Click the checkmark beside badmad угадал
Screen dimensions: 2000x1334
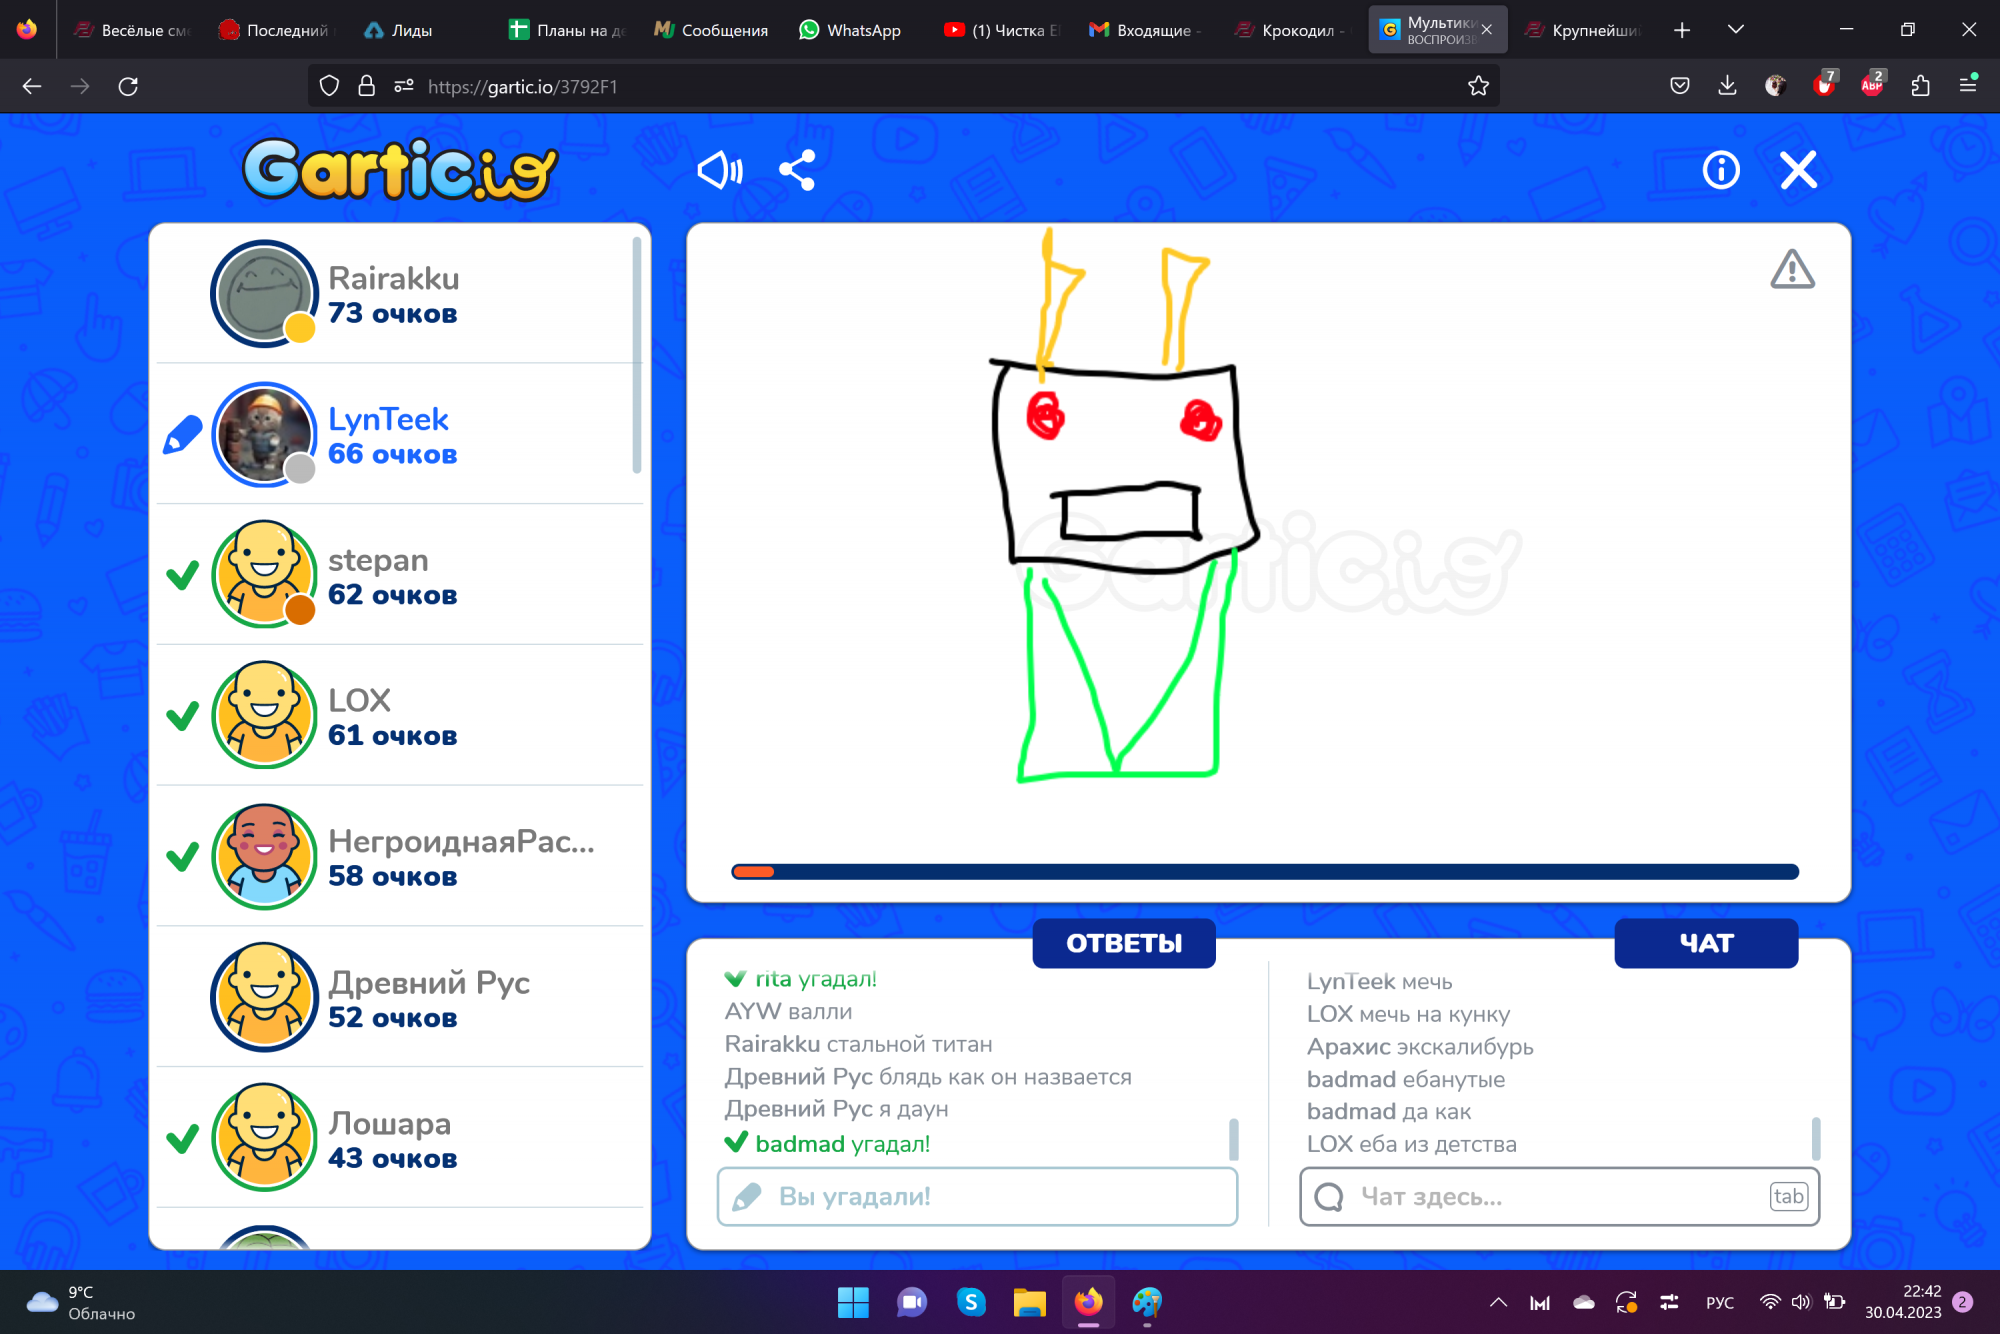pyautogui.click(x=736, y=1142)
